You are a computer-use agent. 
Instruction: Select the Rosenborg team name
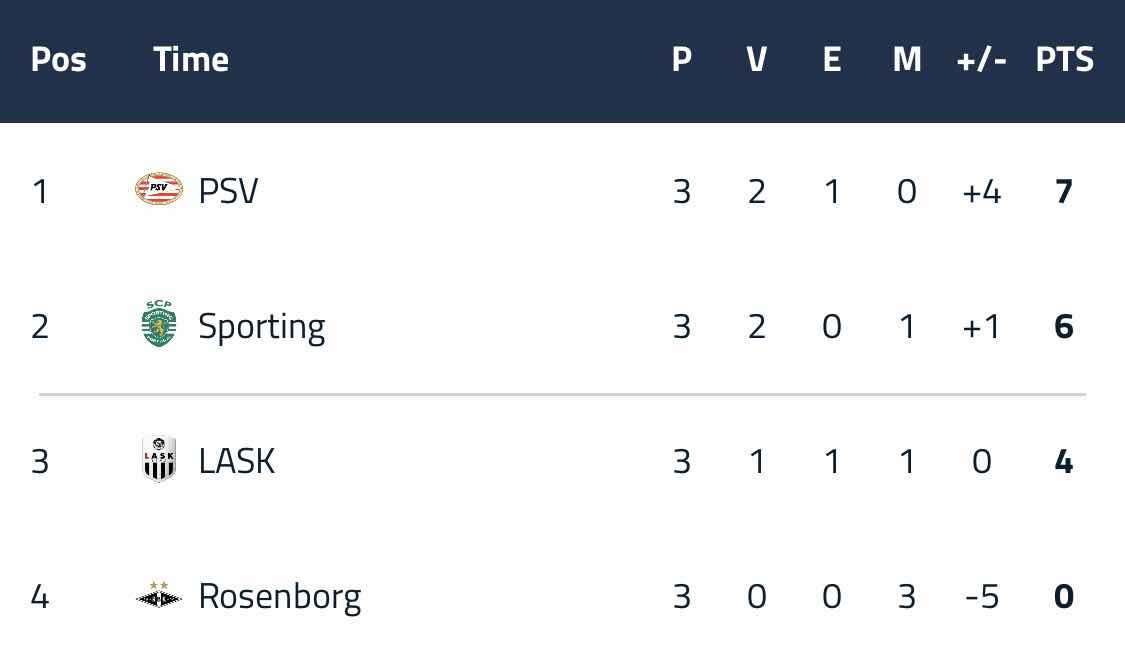280,597
